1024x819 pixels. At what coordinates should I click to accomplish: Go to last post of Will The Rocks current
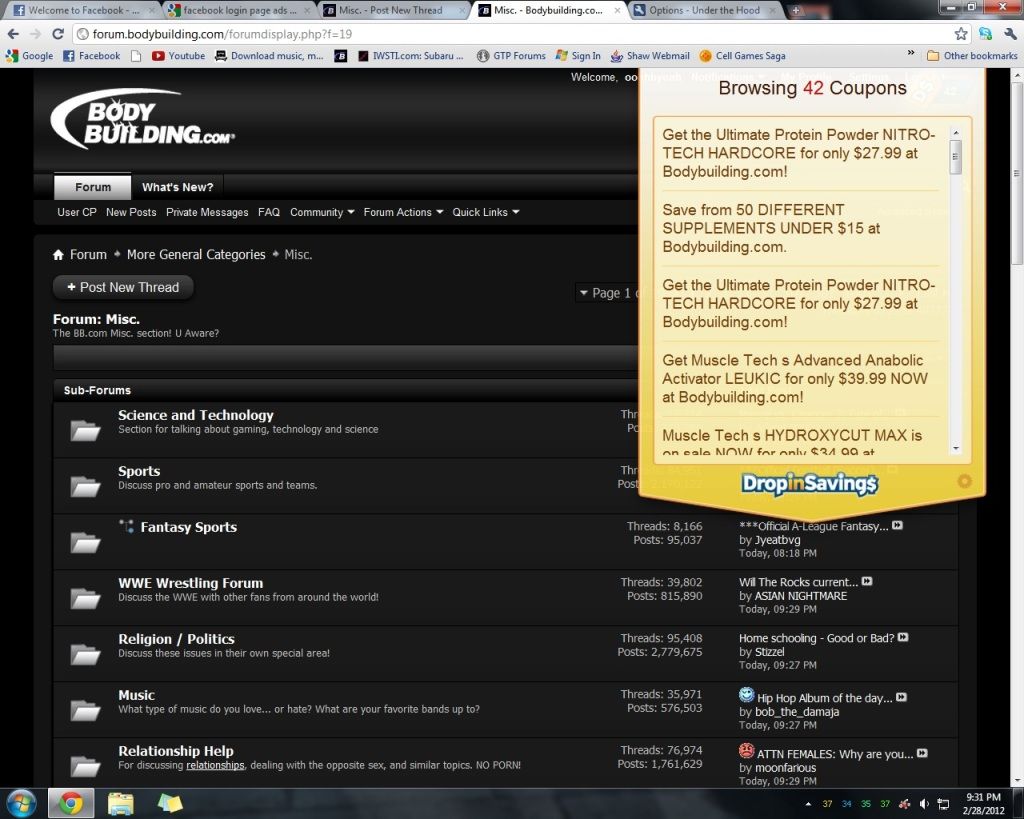(867, 581)
